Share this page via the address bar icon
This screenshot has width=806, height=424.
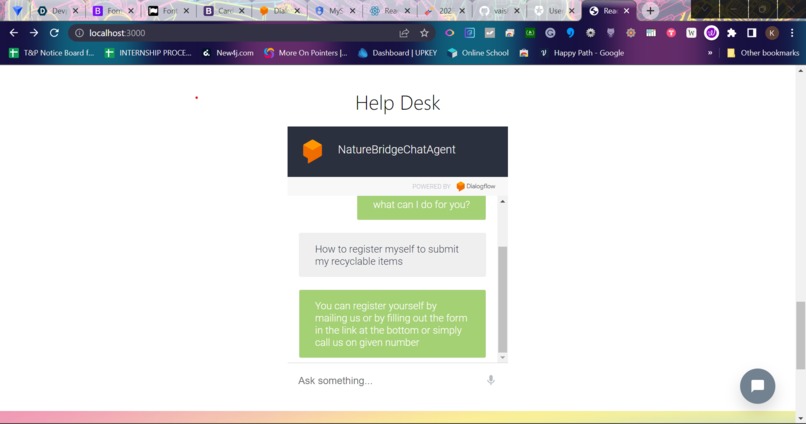pyautogui.click(x=404, y=33)
